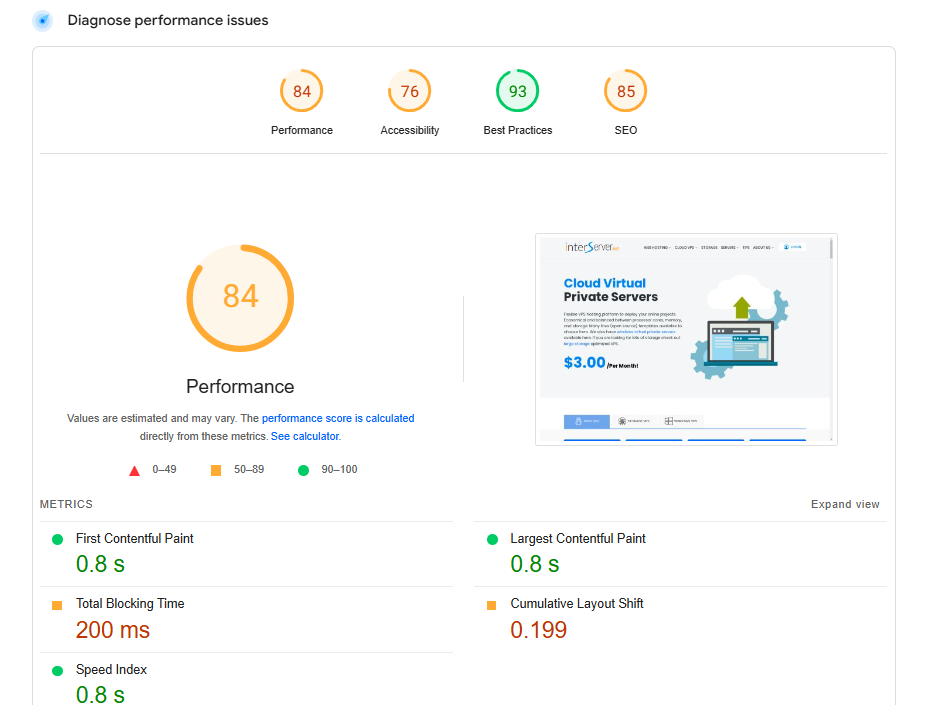The width and height of the screenshot is (929, 705).
Task: Click the 0.8 s Speed Index value
Action: (100, 694)
